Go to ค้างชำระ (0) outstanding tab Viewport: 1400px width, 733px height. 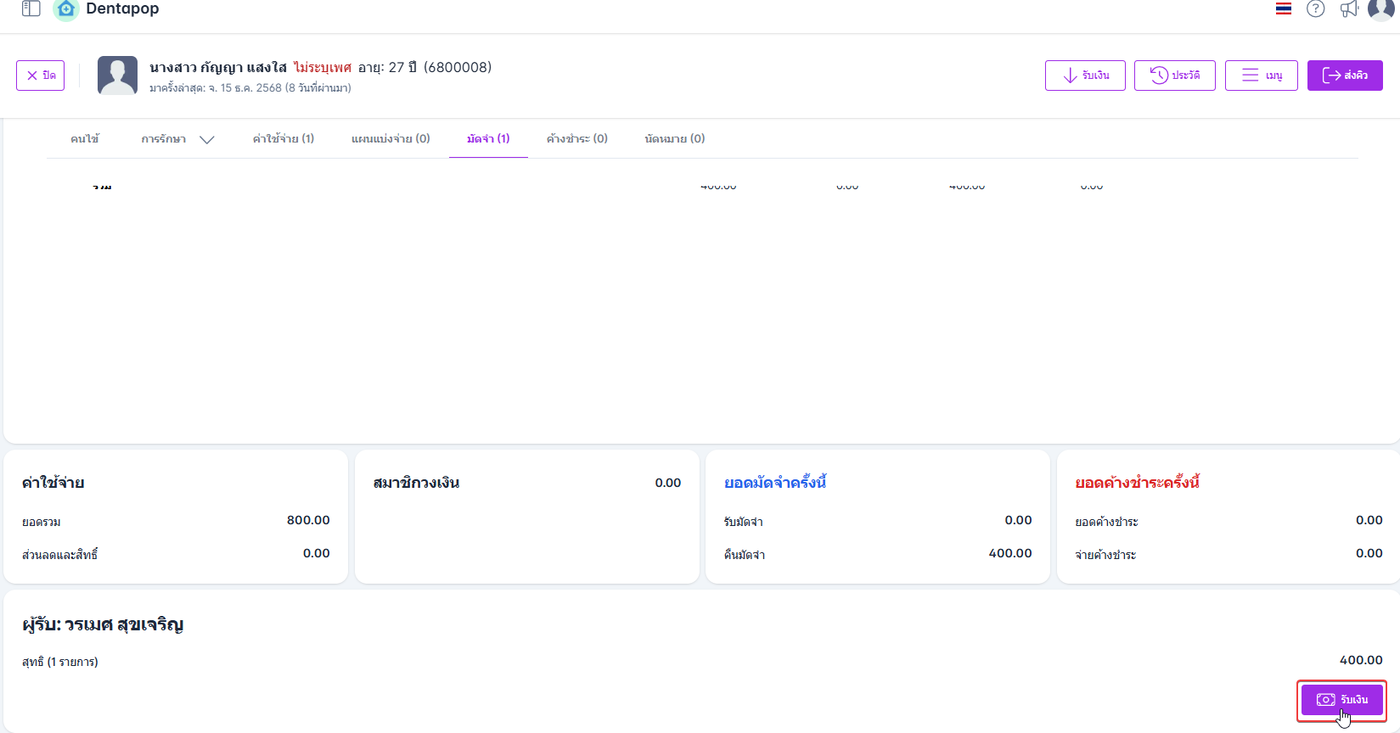click(577, 139)
